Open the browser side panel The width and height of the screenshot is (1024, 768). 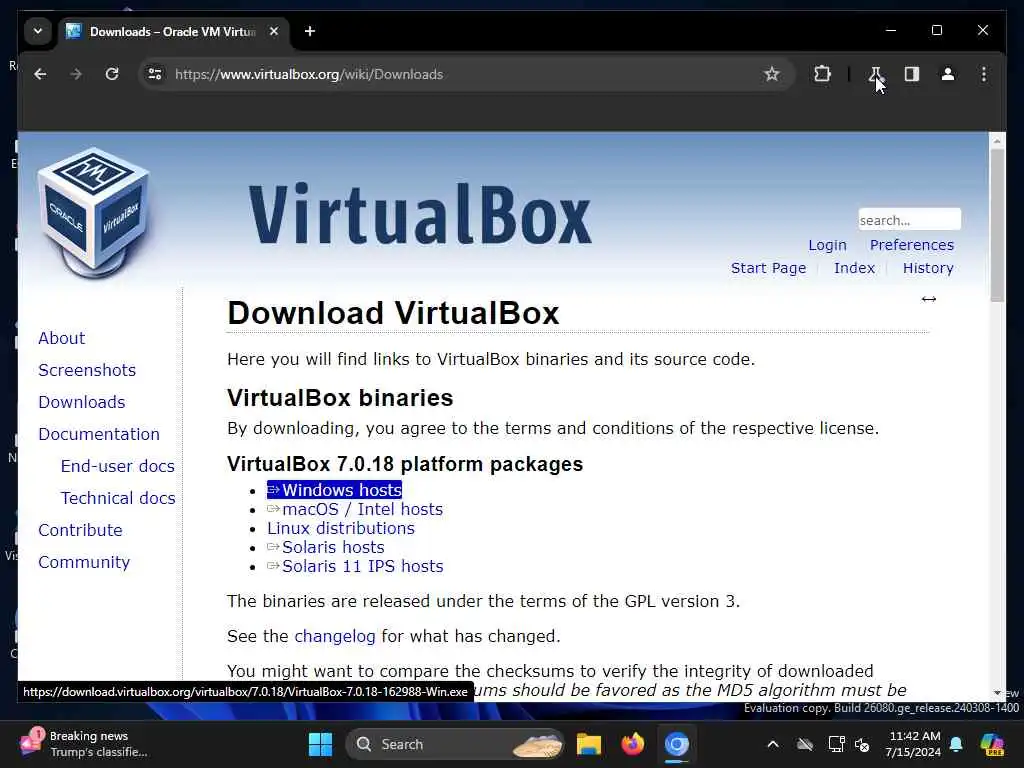(912, 74)
